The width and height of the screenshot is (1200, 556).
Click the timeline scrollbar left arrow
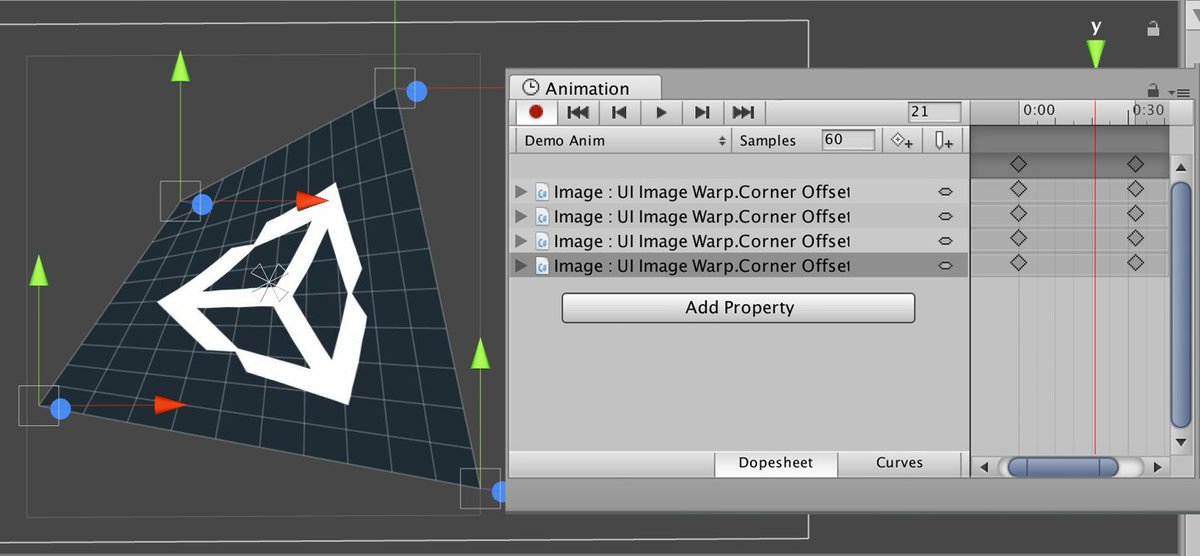click(984, 467)
